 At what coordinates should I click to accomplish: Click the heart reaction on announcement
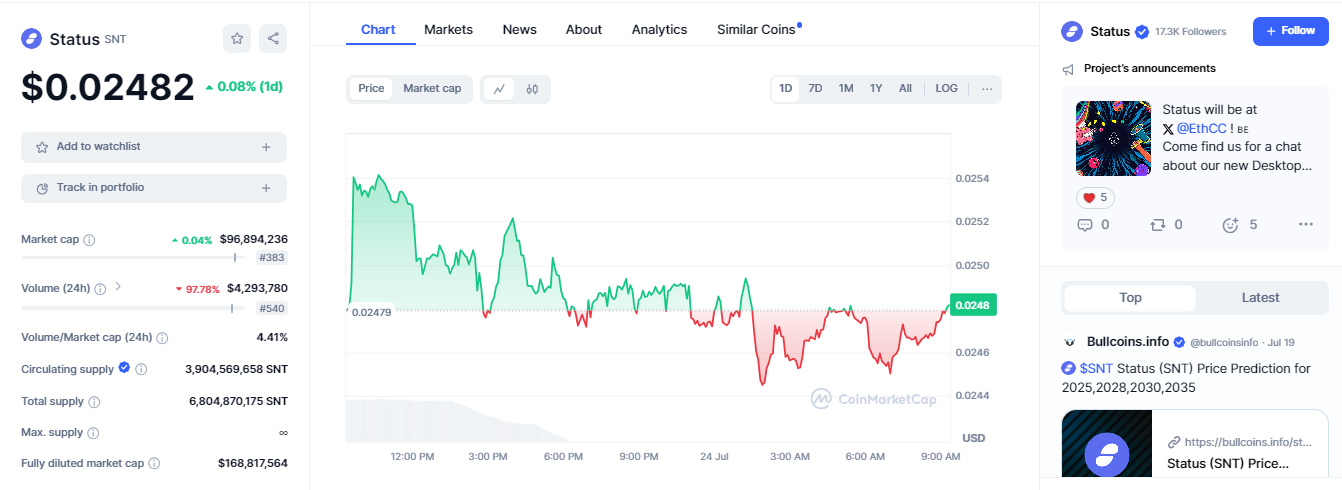pyautogui.click(x=1095, y=198)
